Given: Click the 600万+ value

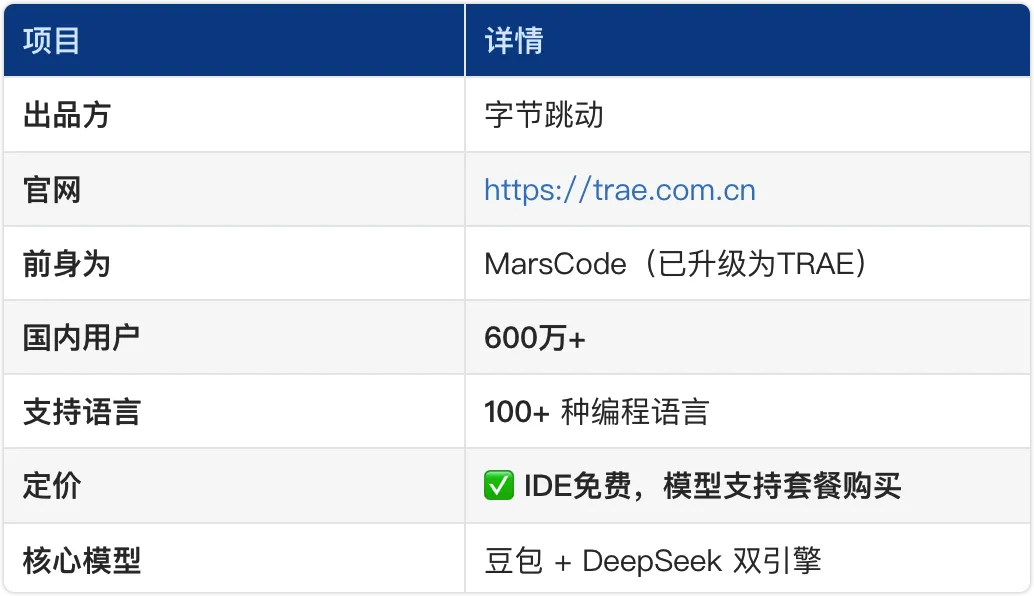Looking at the screenshot, I should click(534, 338).
